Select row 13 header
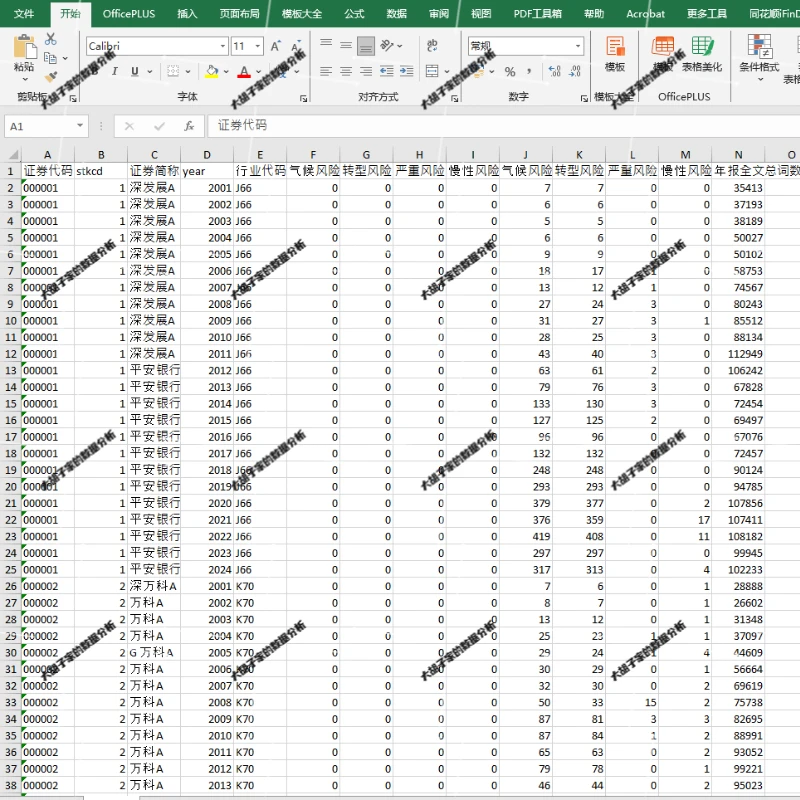 pos(11,370)
